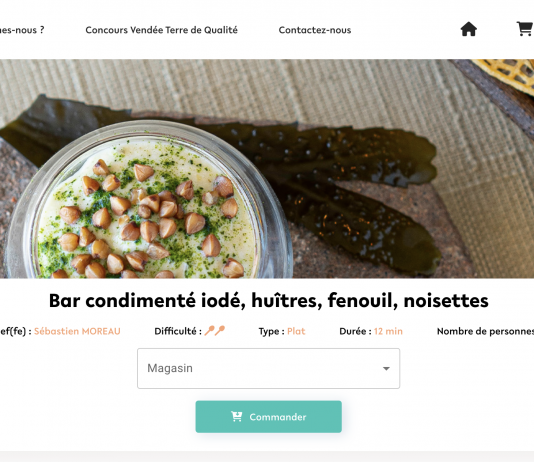The image size is (534, 462).
Task: Click the recipe title heading
Action: (x=268, y=301)
